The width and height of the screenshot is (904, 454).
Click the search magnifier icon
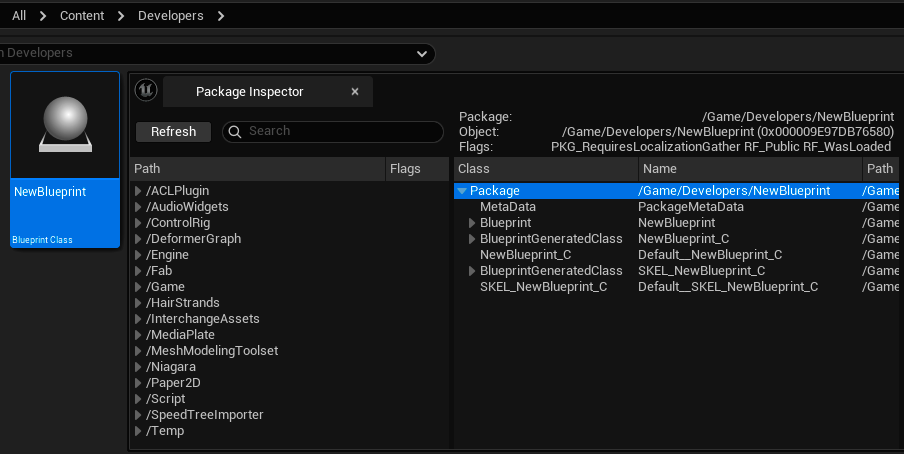pos(235,131)
